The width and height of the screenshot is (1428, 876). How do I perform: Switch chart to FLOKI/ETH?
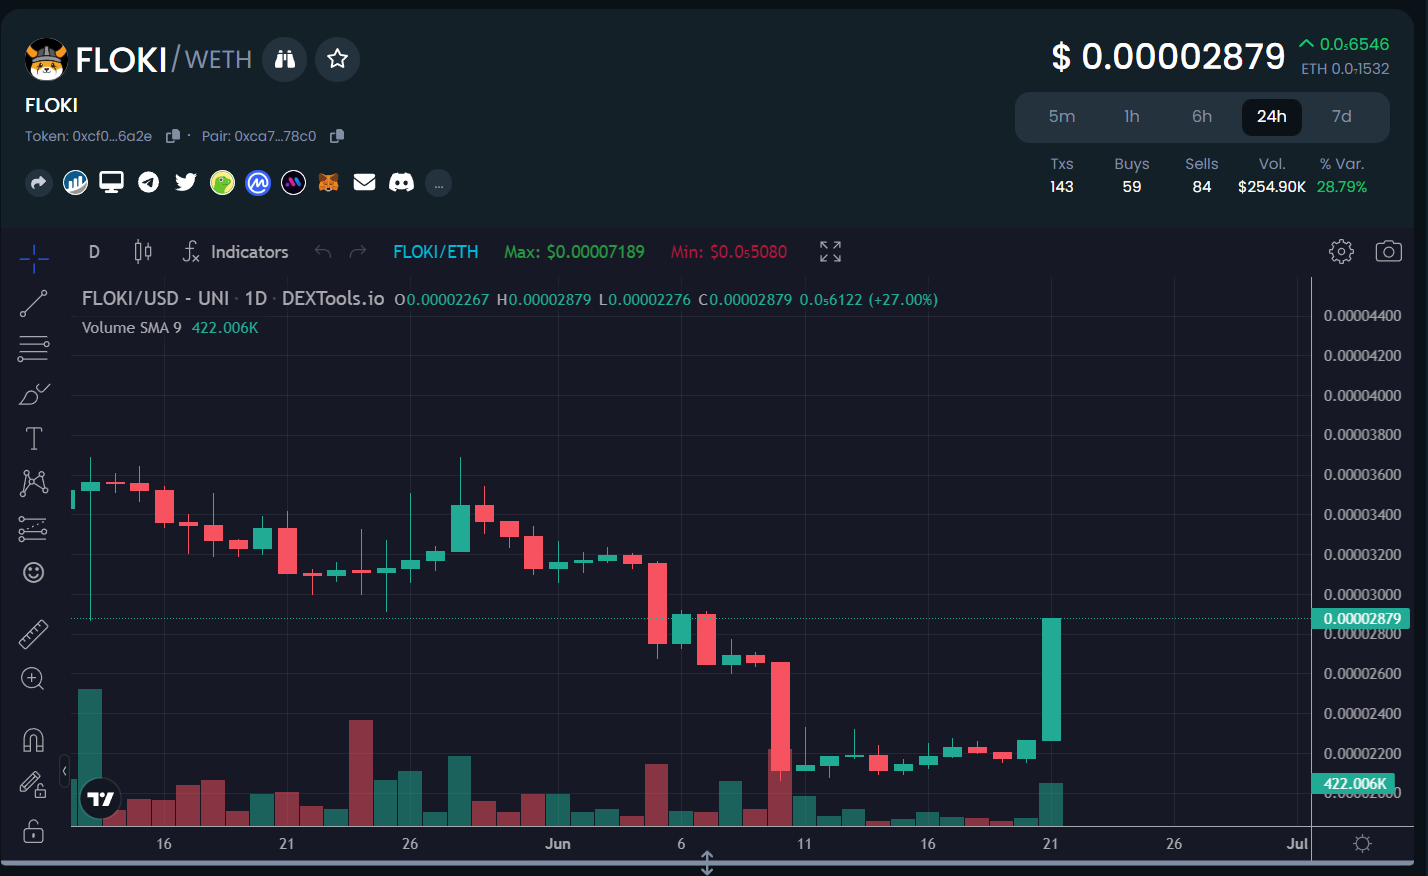(436, 252)
